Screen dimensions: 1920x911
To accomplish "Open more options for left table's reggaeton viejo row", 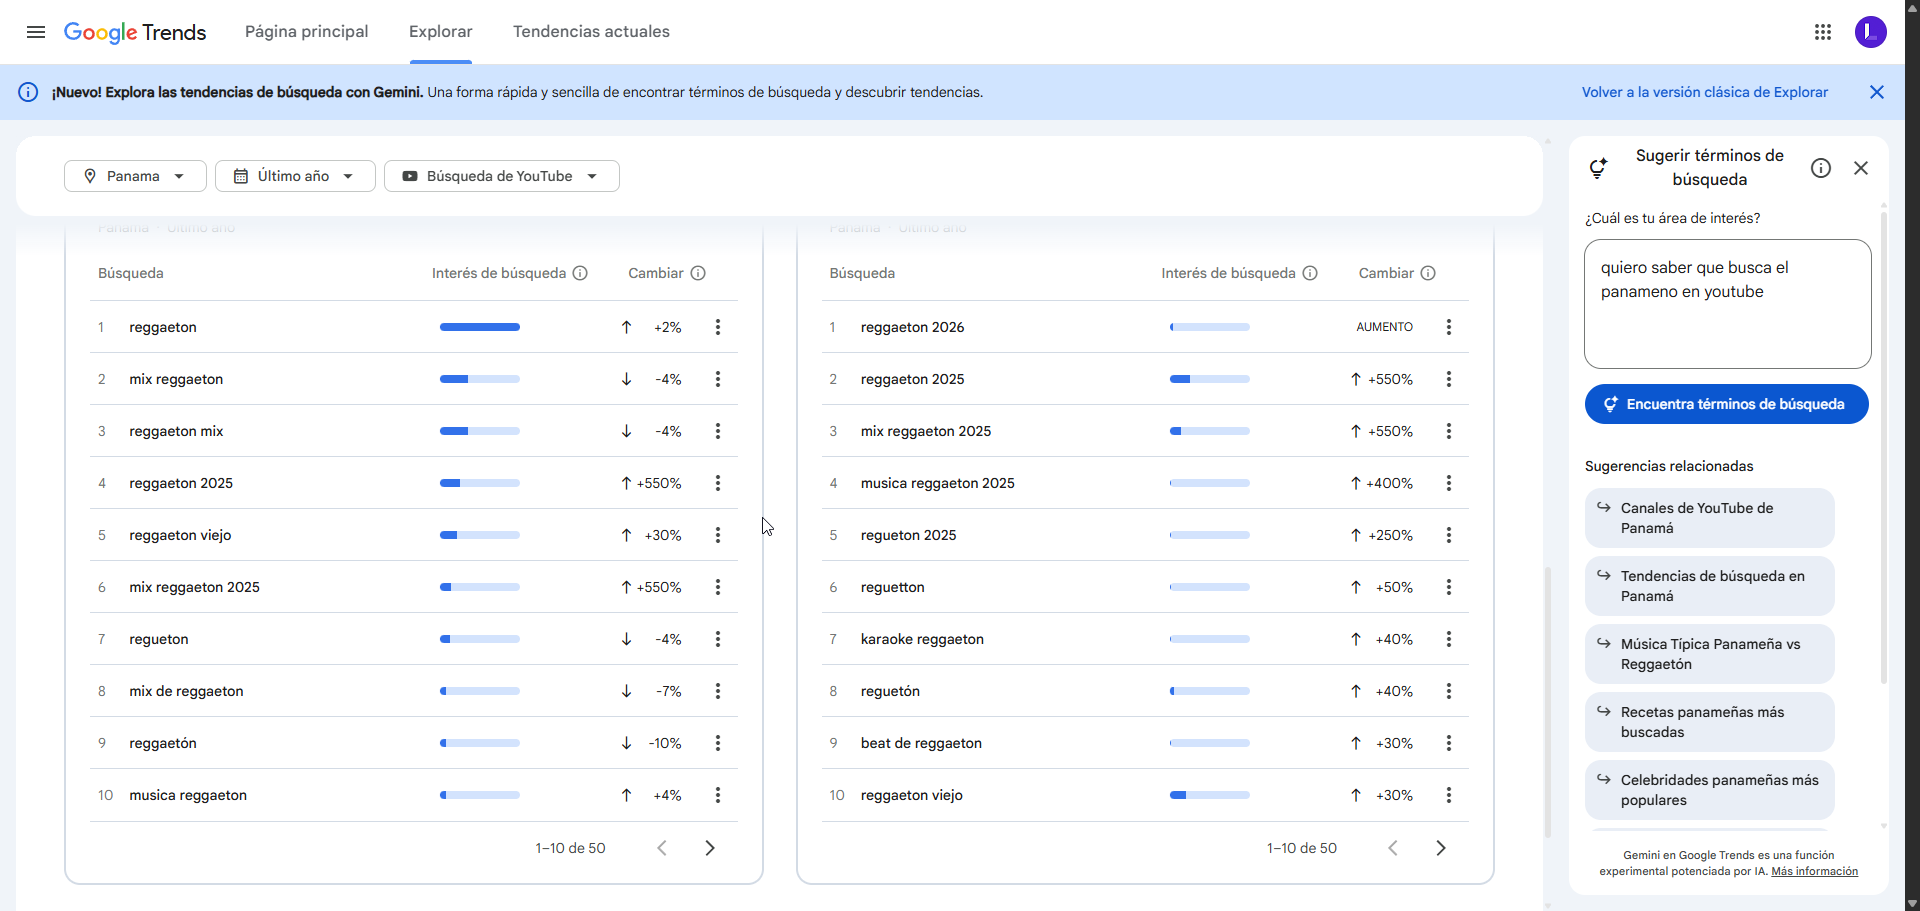I will tap(718, 535).
